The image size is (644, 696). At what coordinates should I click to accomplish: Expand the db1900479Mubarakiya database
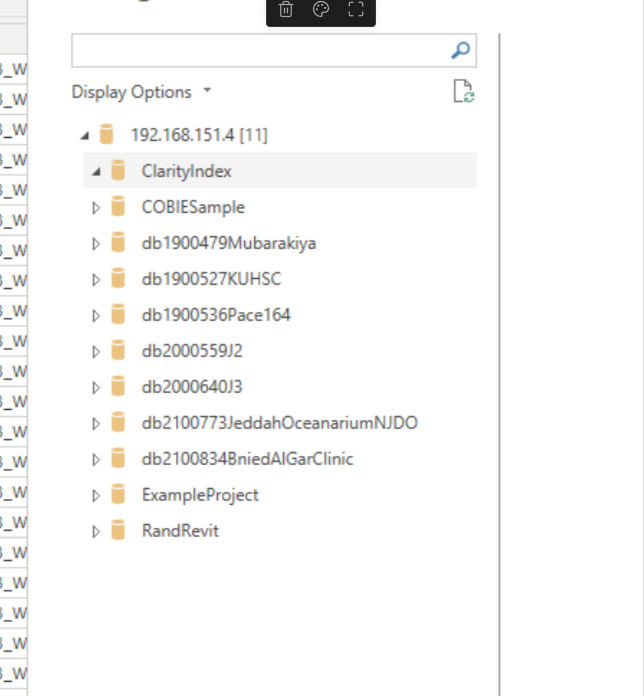coord(97,243)
